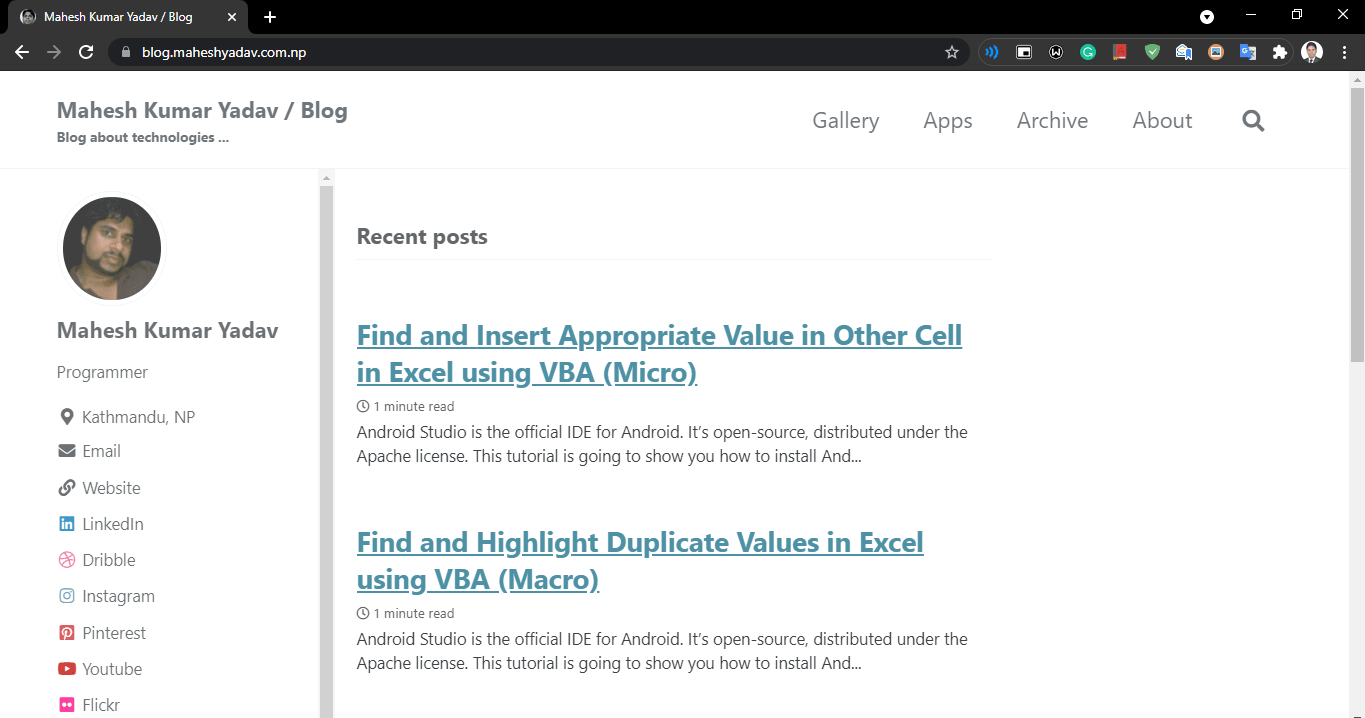1365x718 pixels.
Task: Bookmark this page with the star icon
Action: 952,52
